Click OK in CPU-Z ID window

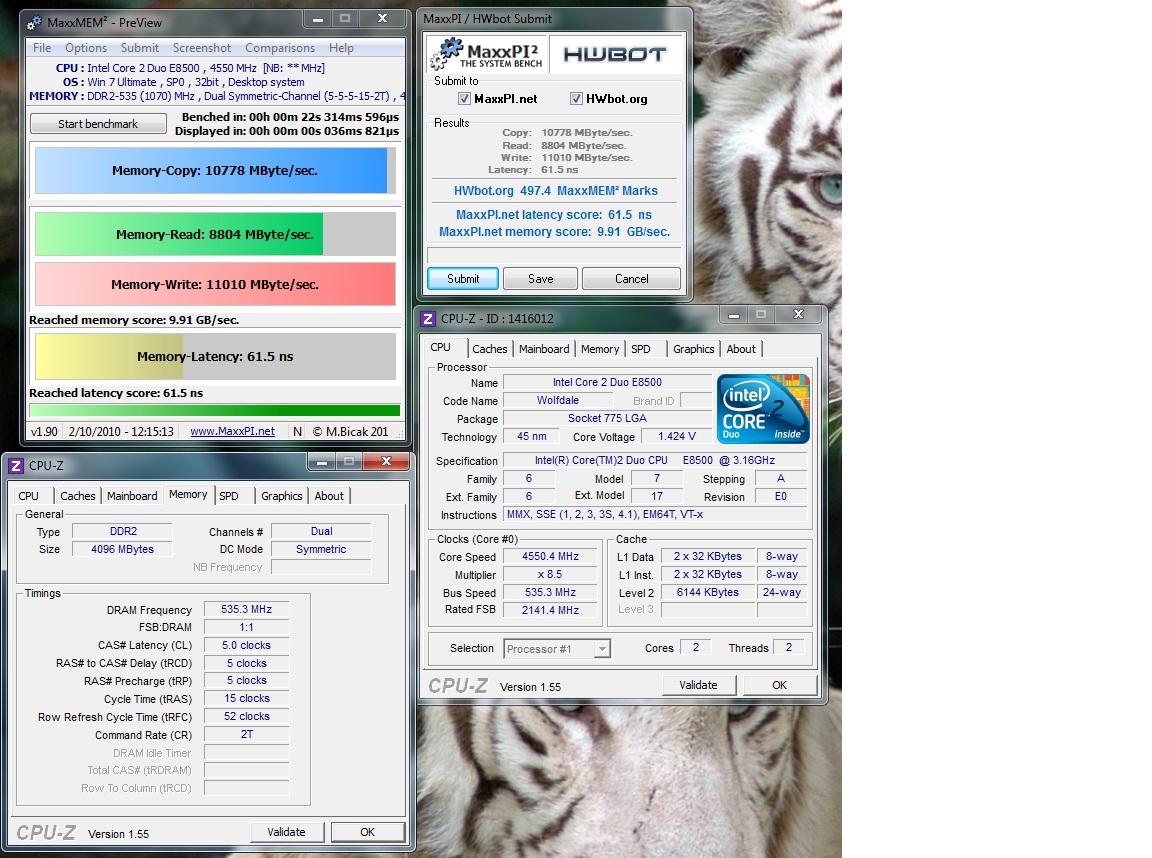(x=780, y=685)
